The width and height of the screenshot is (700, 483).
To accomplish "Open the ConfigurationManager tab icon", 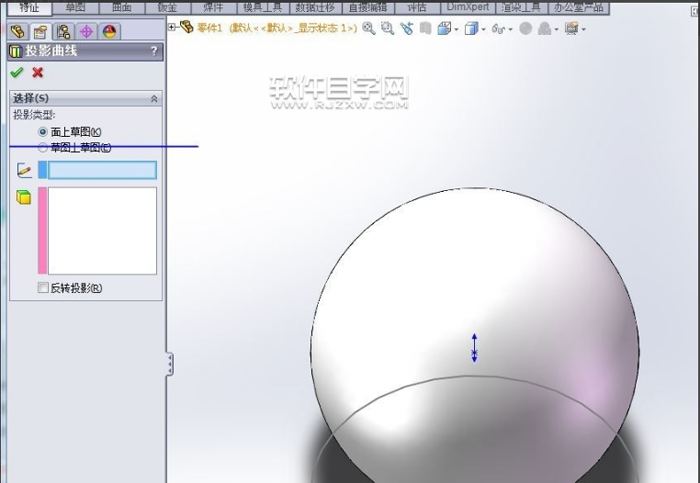I will [x=63, y=31].
